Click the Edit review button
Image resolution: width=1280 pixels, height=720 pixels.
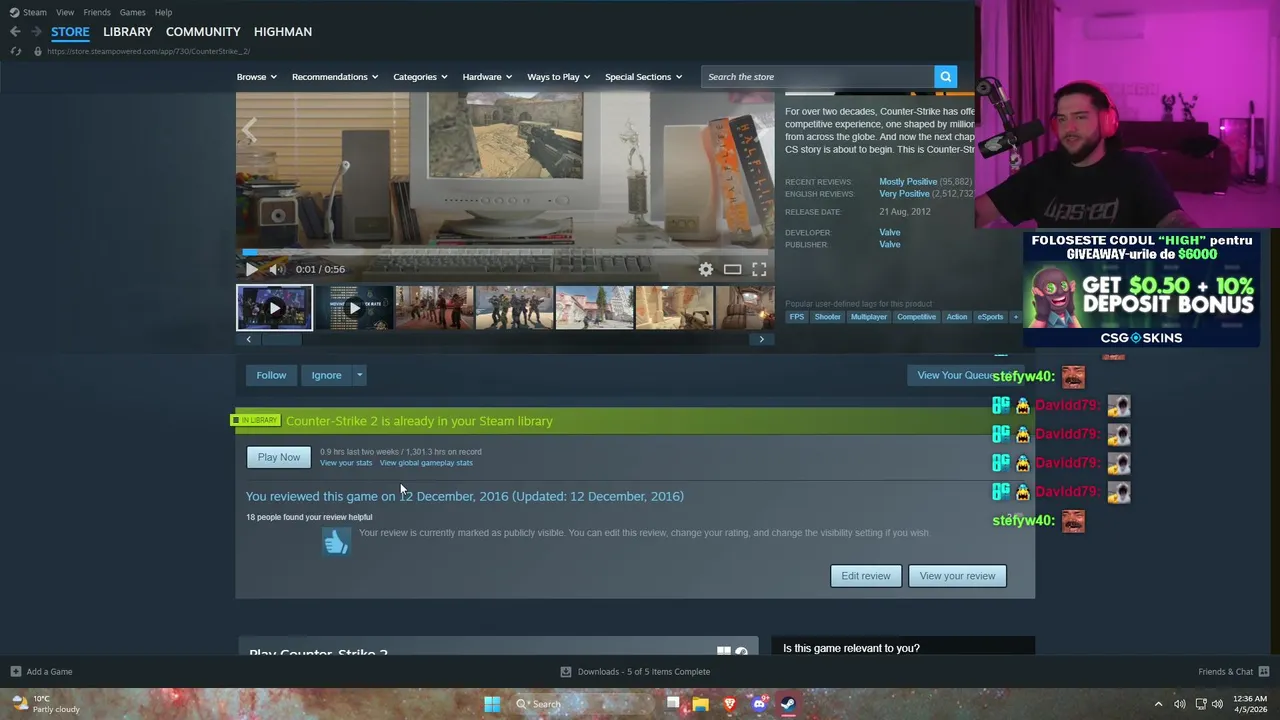coord(866,576)
